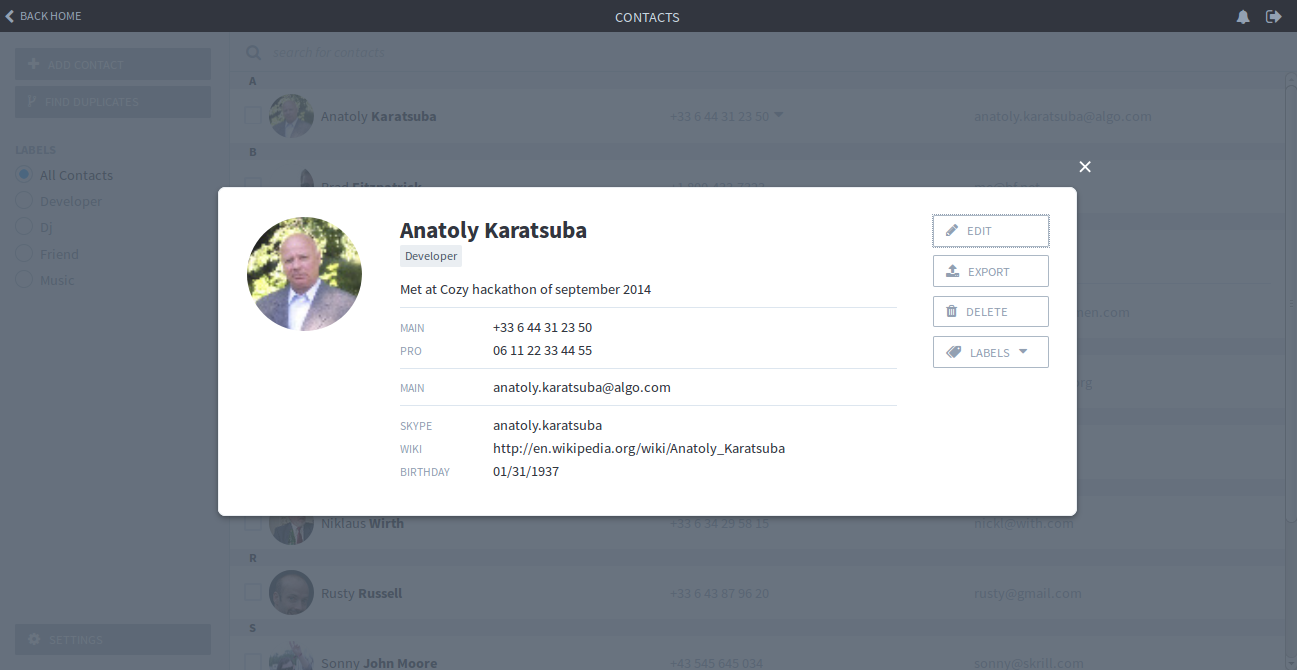Click email anatoly.karatsuba@algo.com in dialog
This screenshot has width=1297, height=670.
tap(581, 387)
